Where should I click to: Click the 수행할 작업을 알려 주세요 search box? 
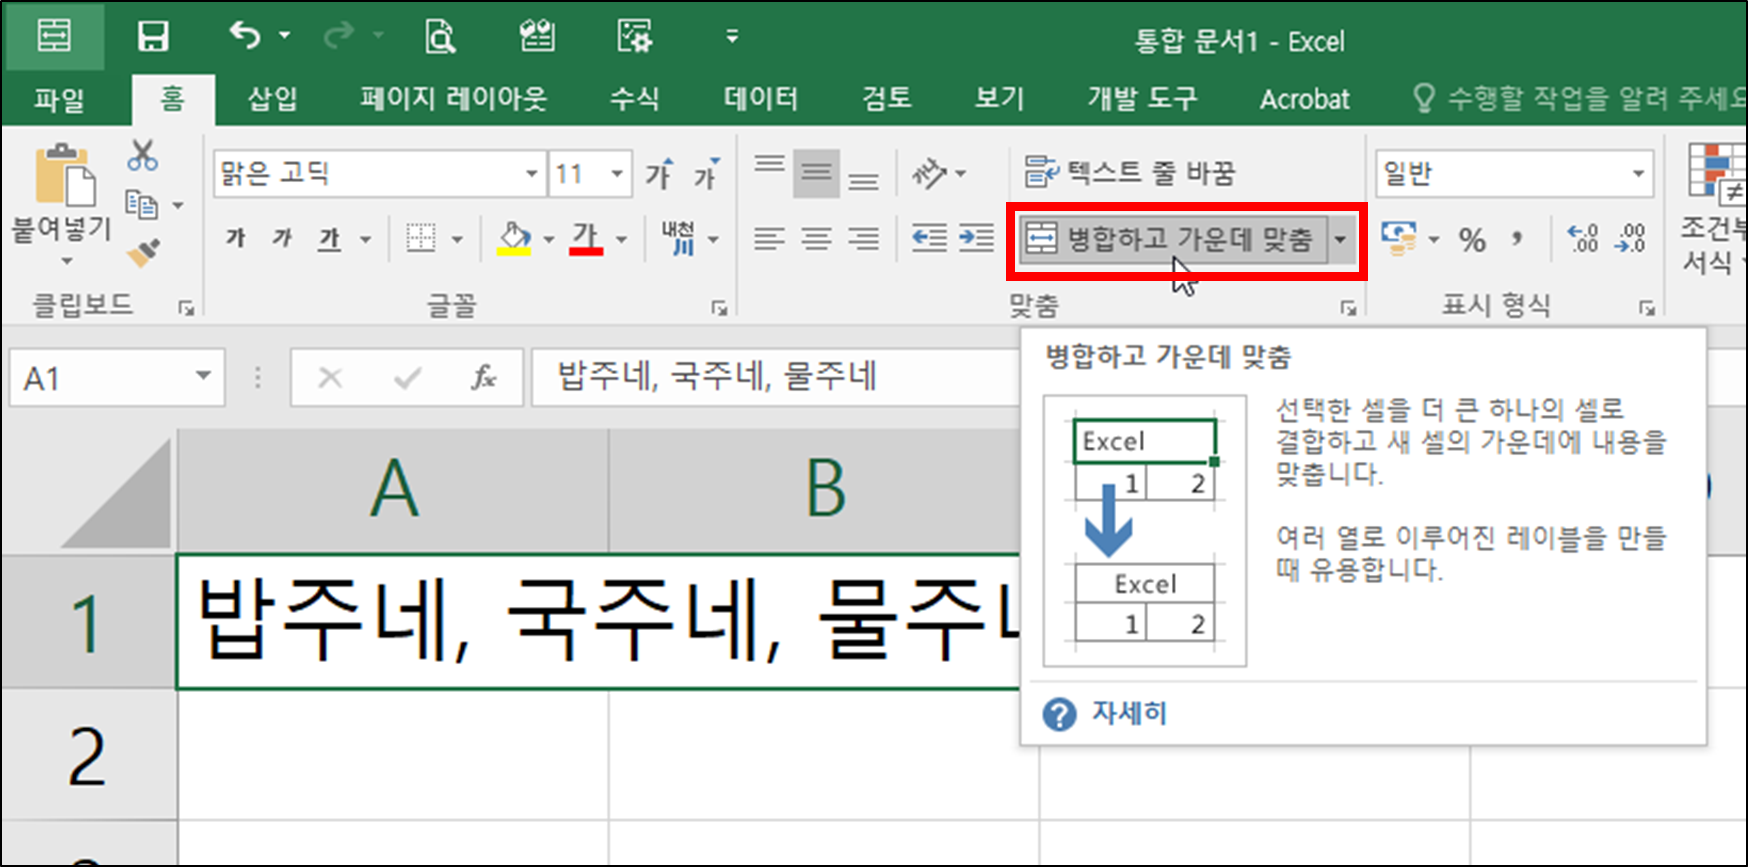pyautogui.click(x=1580, y=99)
